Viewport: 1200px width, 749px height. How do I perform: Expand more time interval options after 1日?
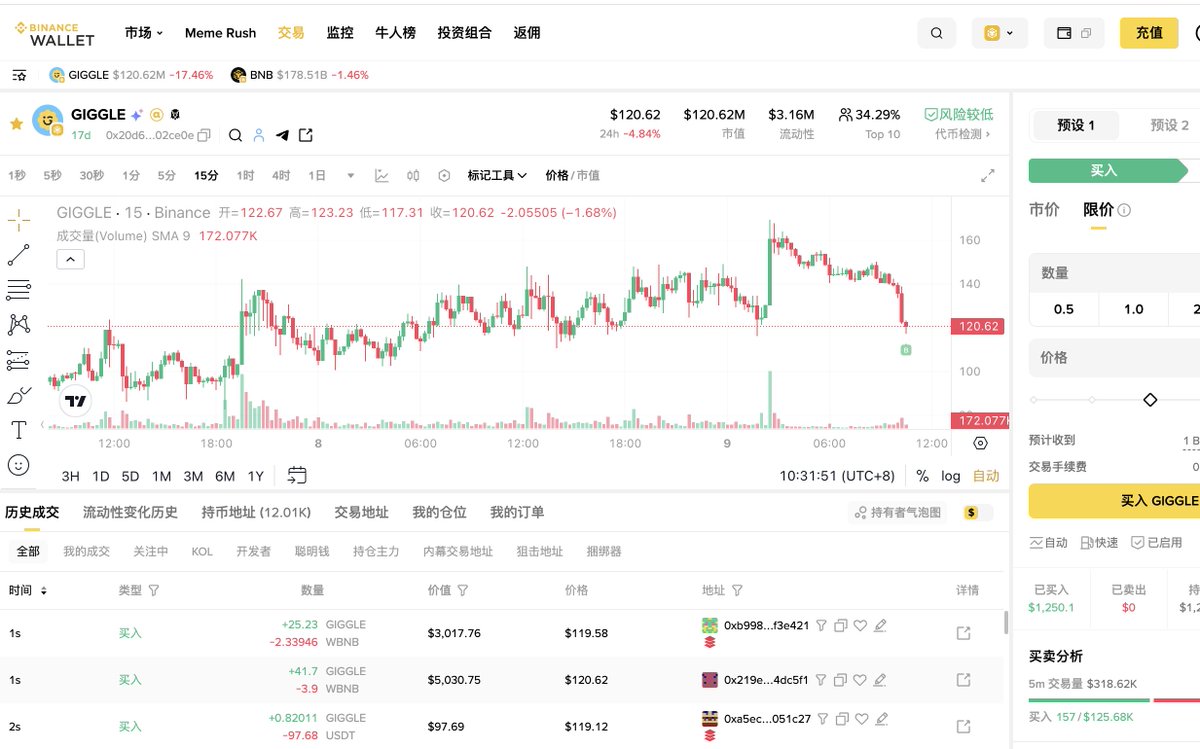tap(351, 176)
